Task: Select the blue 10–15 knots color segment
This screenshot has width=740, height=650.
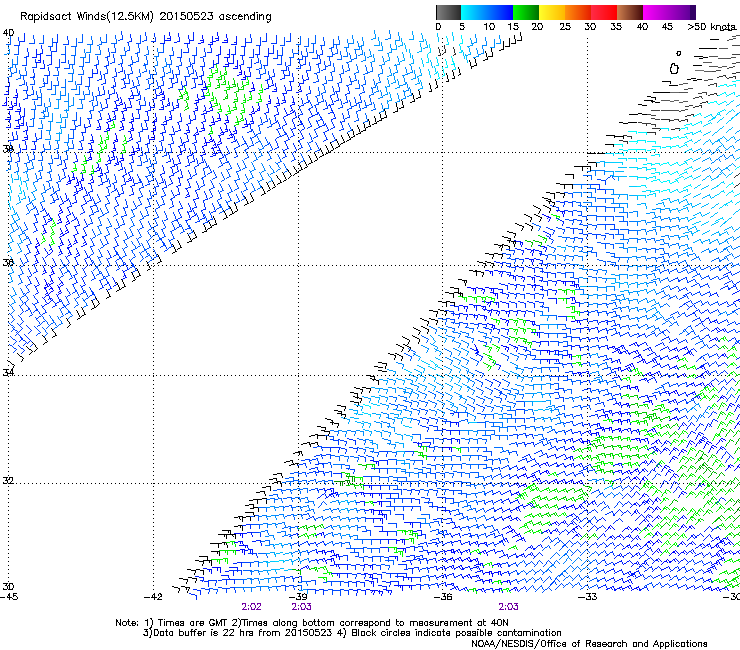Action: click(x=500, y=12)
